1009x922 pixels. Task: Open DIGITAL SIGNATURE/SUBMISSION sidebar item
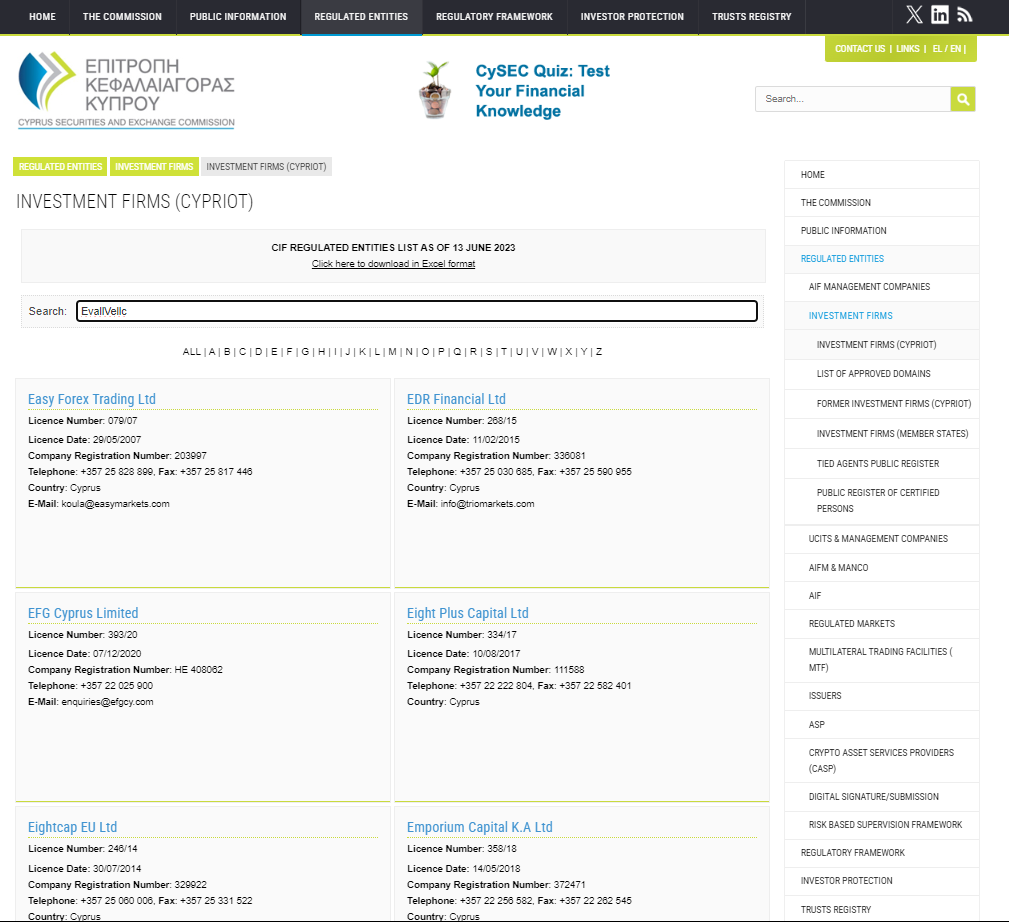882,797
